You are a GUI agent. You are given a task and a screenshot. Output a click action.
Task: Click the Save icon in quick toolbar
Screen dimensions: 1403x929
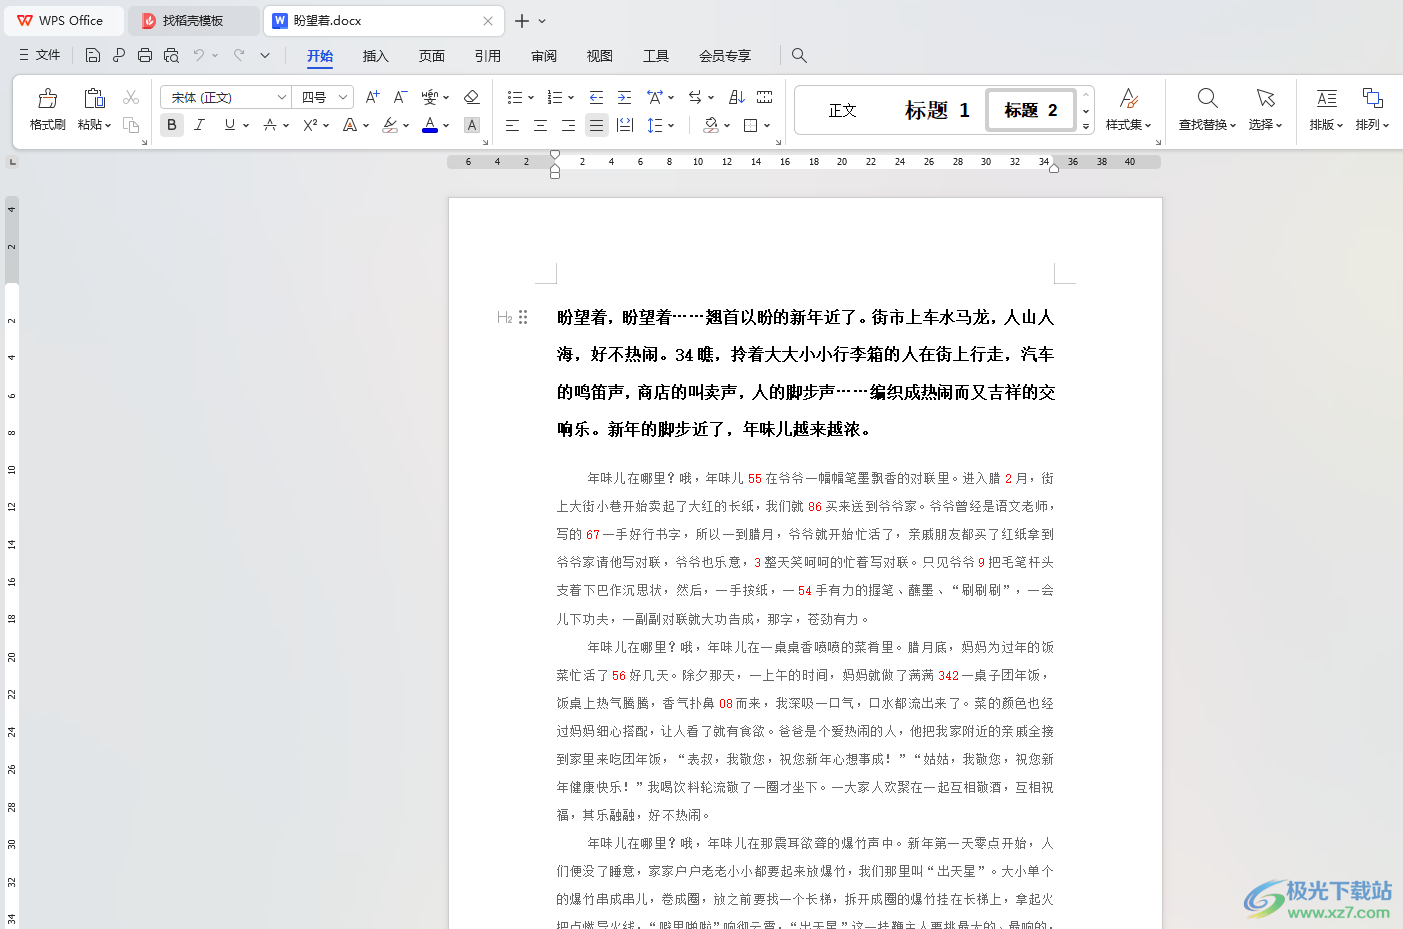click(92, 55)
